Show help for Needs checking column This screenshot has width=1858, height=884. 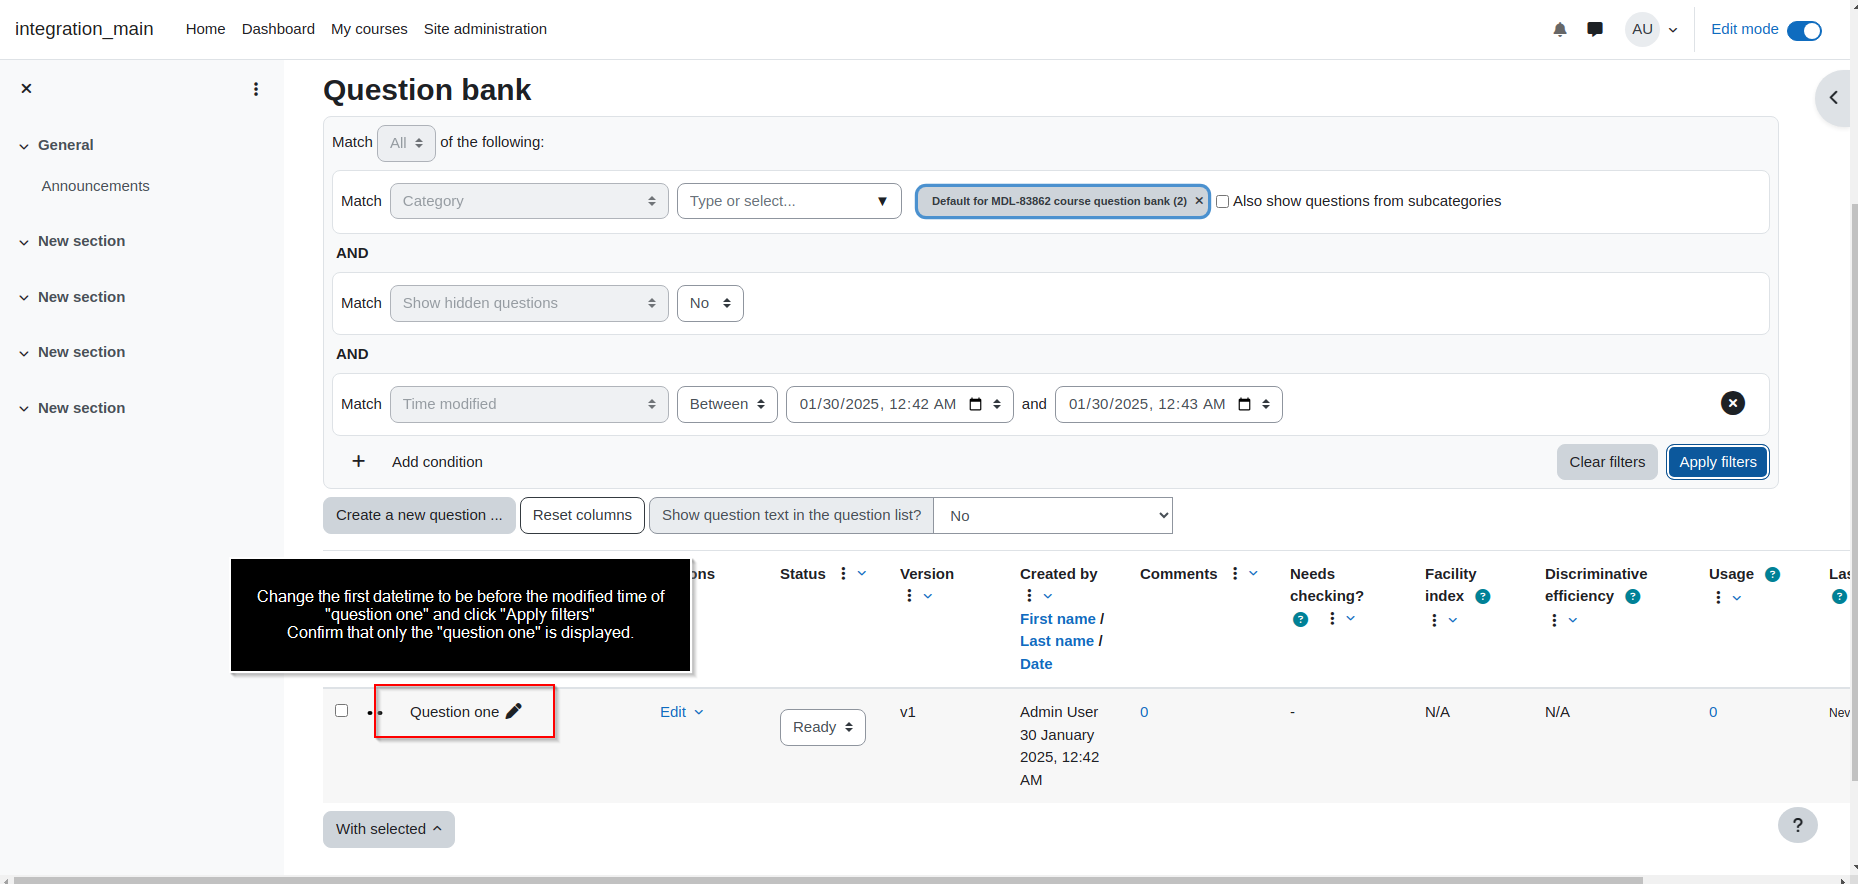click(x=1300, y=619)
